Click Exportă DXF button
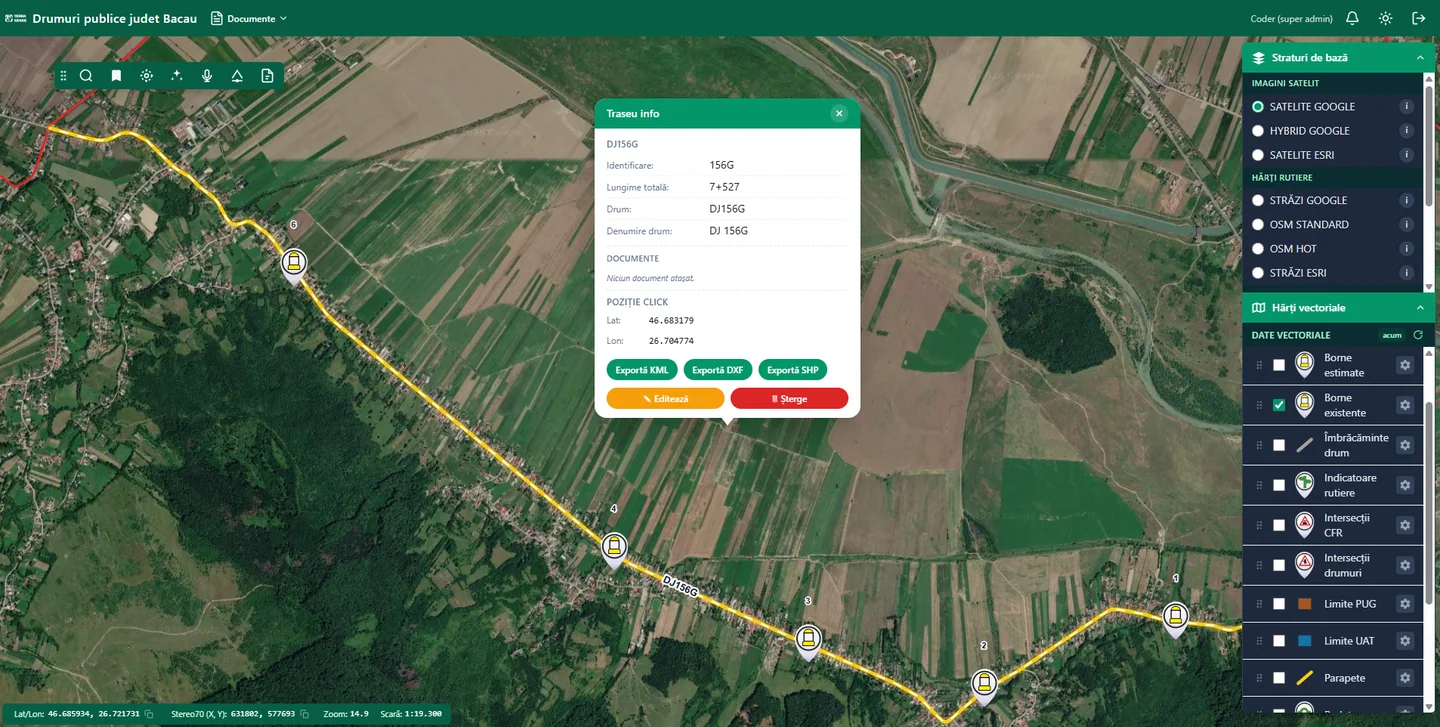 click(718, 370)
